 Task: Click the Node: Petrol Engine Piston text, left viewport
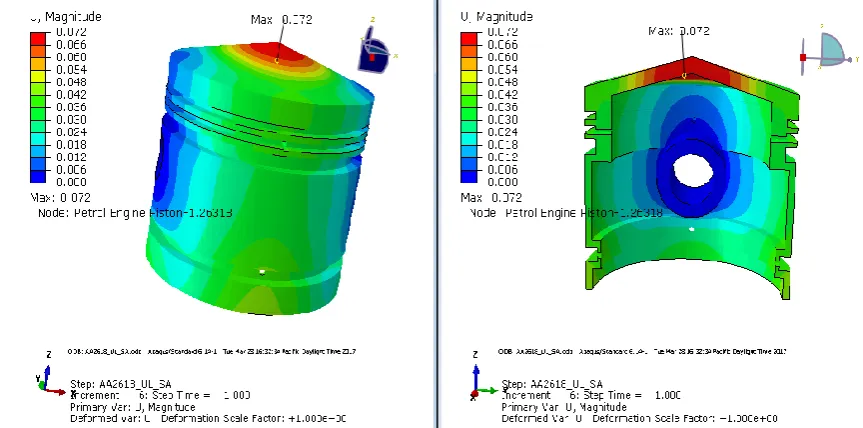point(135,212)
